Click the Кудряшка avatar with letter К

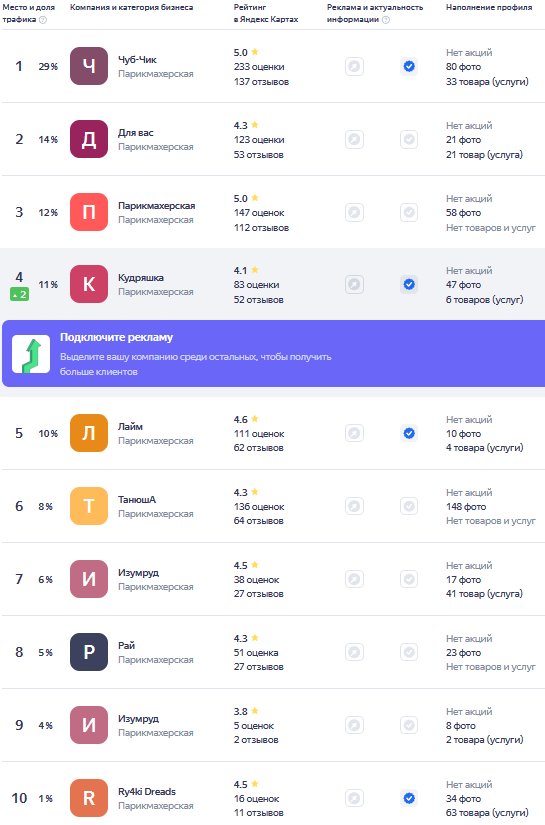pyautogui.click(x=89, y=284)
